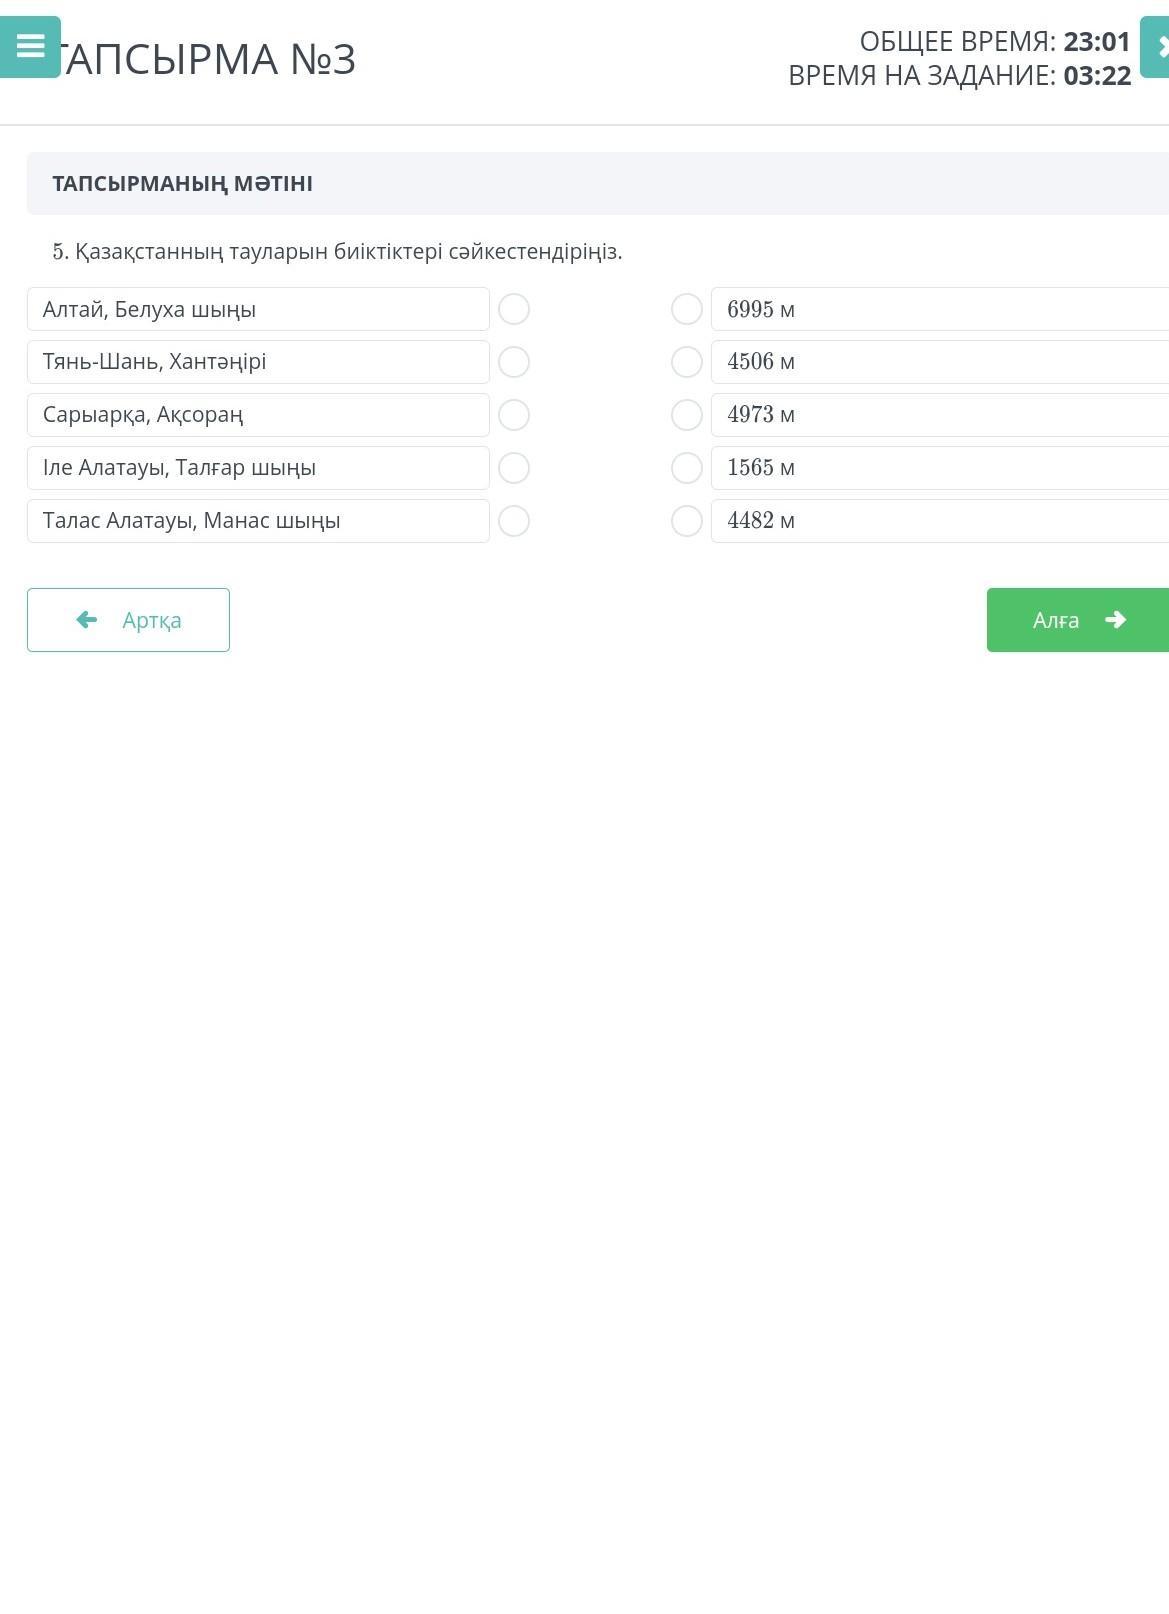This screenshot has height=1614, width=1169.
Task: Click the Алтай, Белуха шыңы item box
Action: pyautogui.click(x=258, y=309)
